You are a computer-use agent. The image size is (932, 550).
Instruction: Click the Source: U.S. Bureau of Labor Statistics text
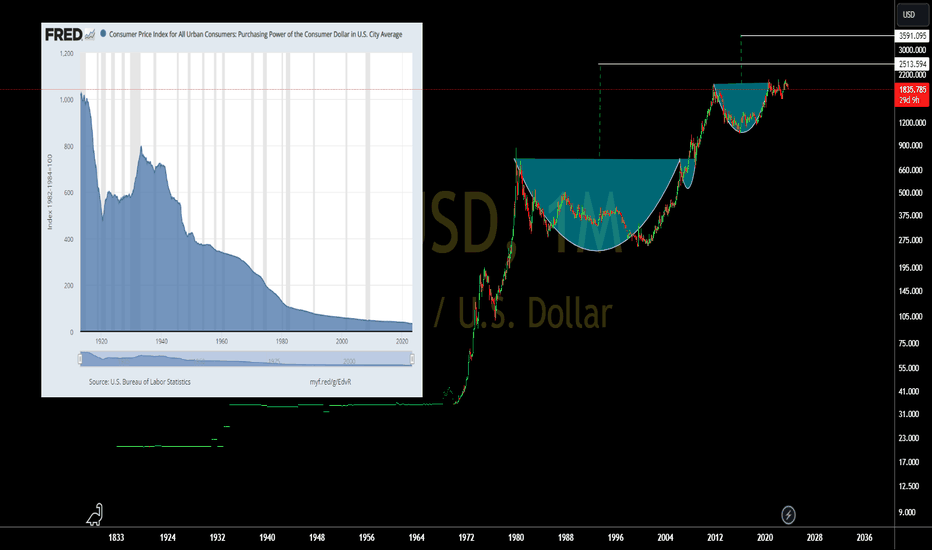tap(140, 382)
